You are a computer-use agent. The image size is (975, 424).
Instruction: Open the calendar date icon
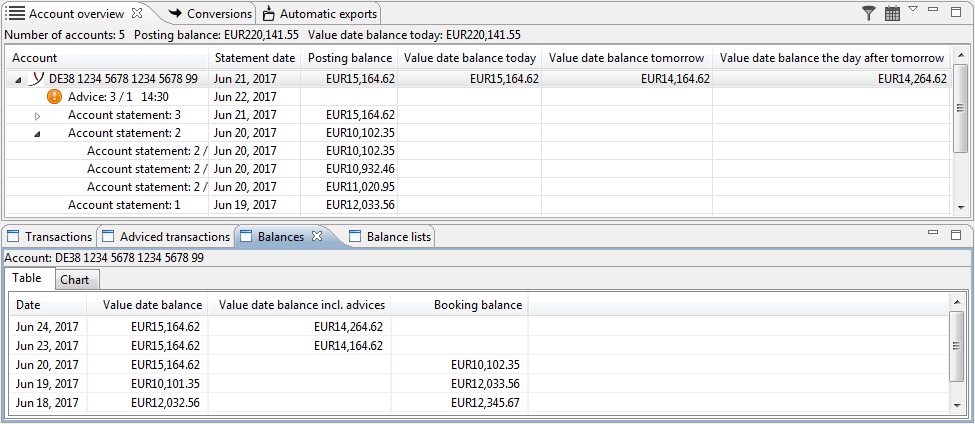(x=892, y=13)
